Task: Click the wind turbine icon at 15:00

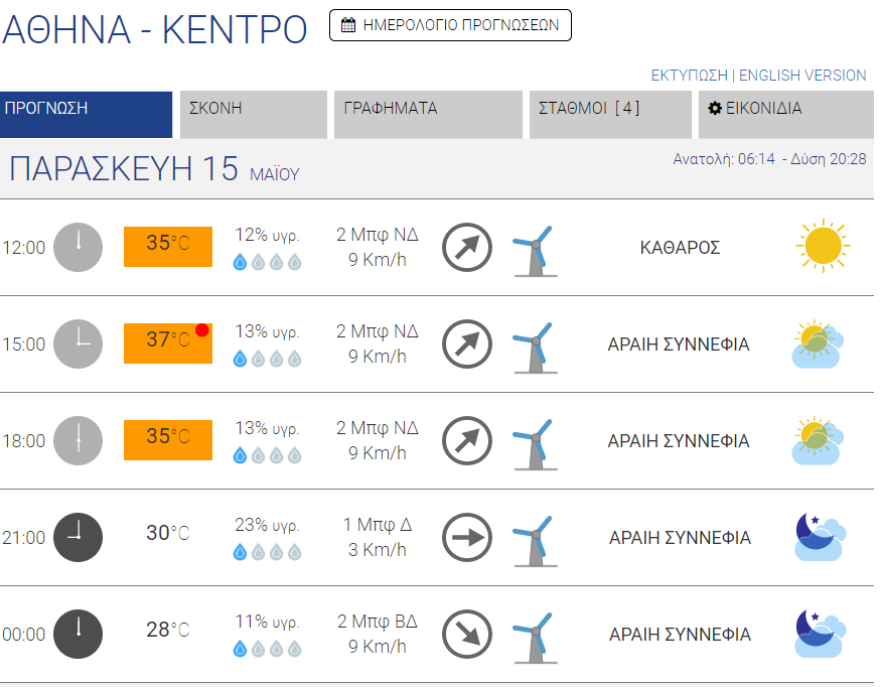Action: [x=534, y=346]
